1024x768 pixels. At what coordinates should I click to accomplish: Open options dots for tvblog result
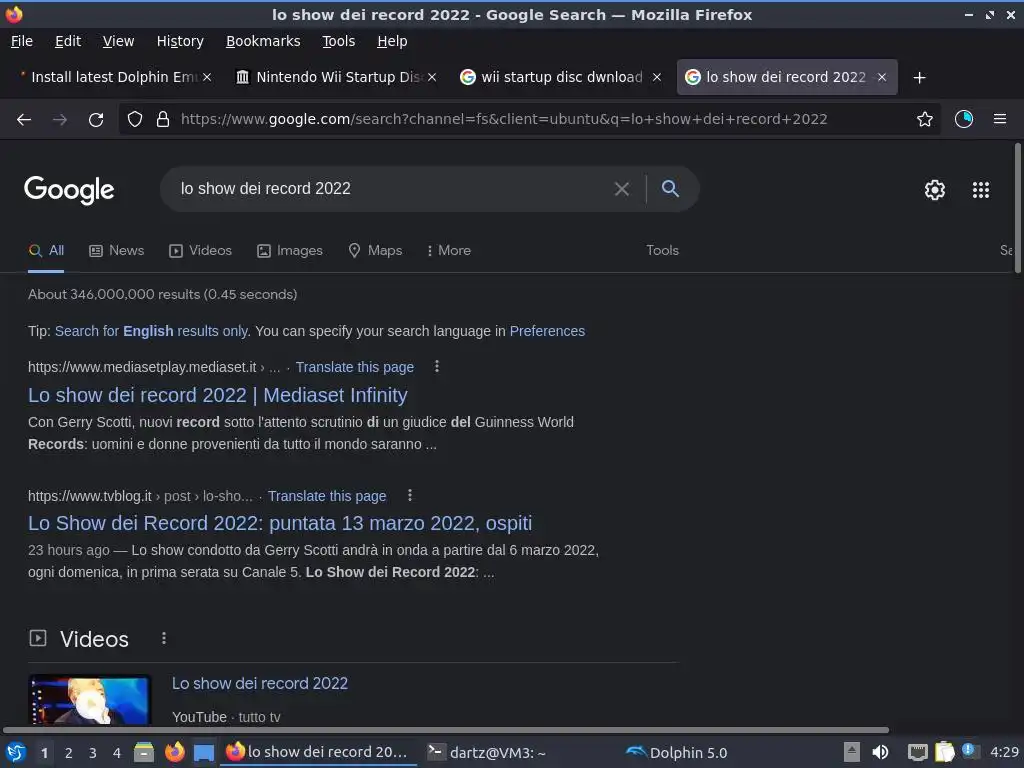[x=409, y=496]
